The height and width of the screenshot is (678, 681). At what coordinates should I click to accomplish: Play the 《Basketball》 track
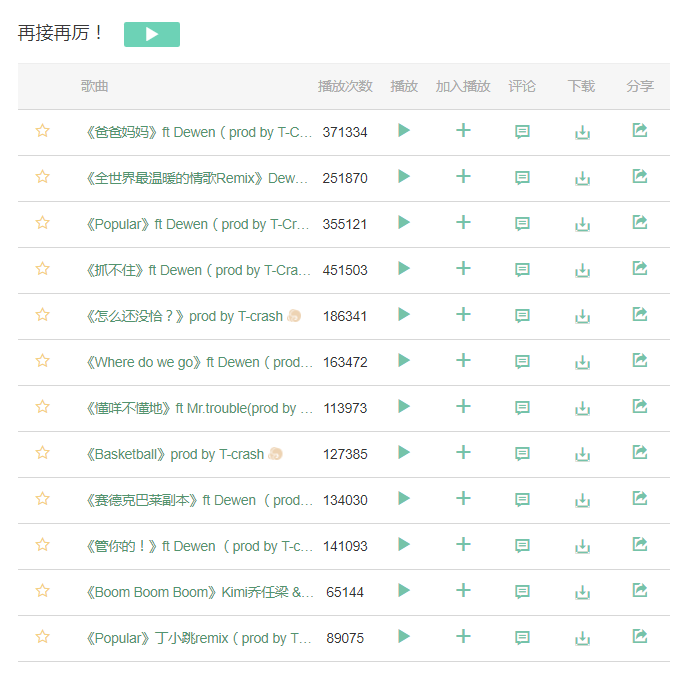404,453
